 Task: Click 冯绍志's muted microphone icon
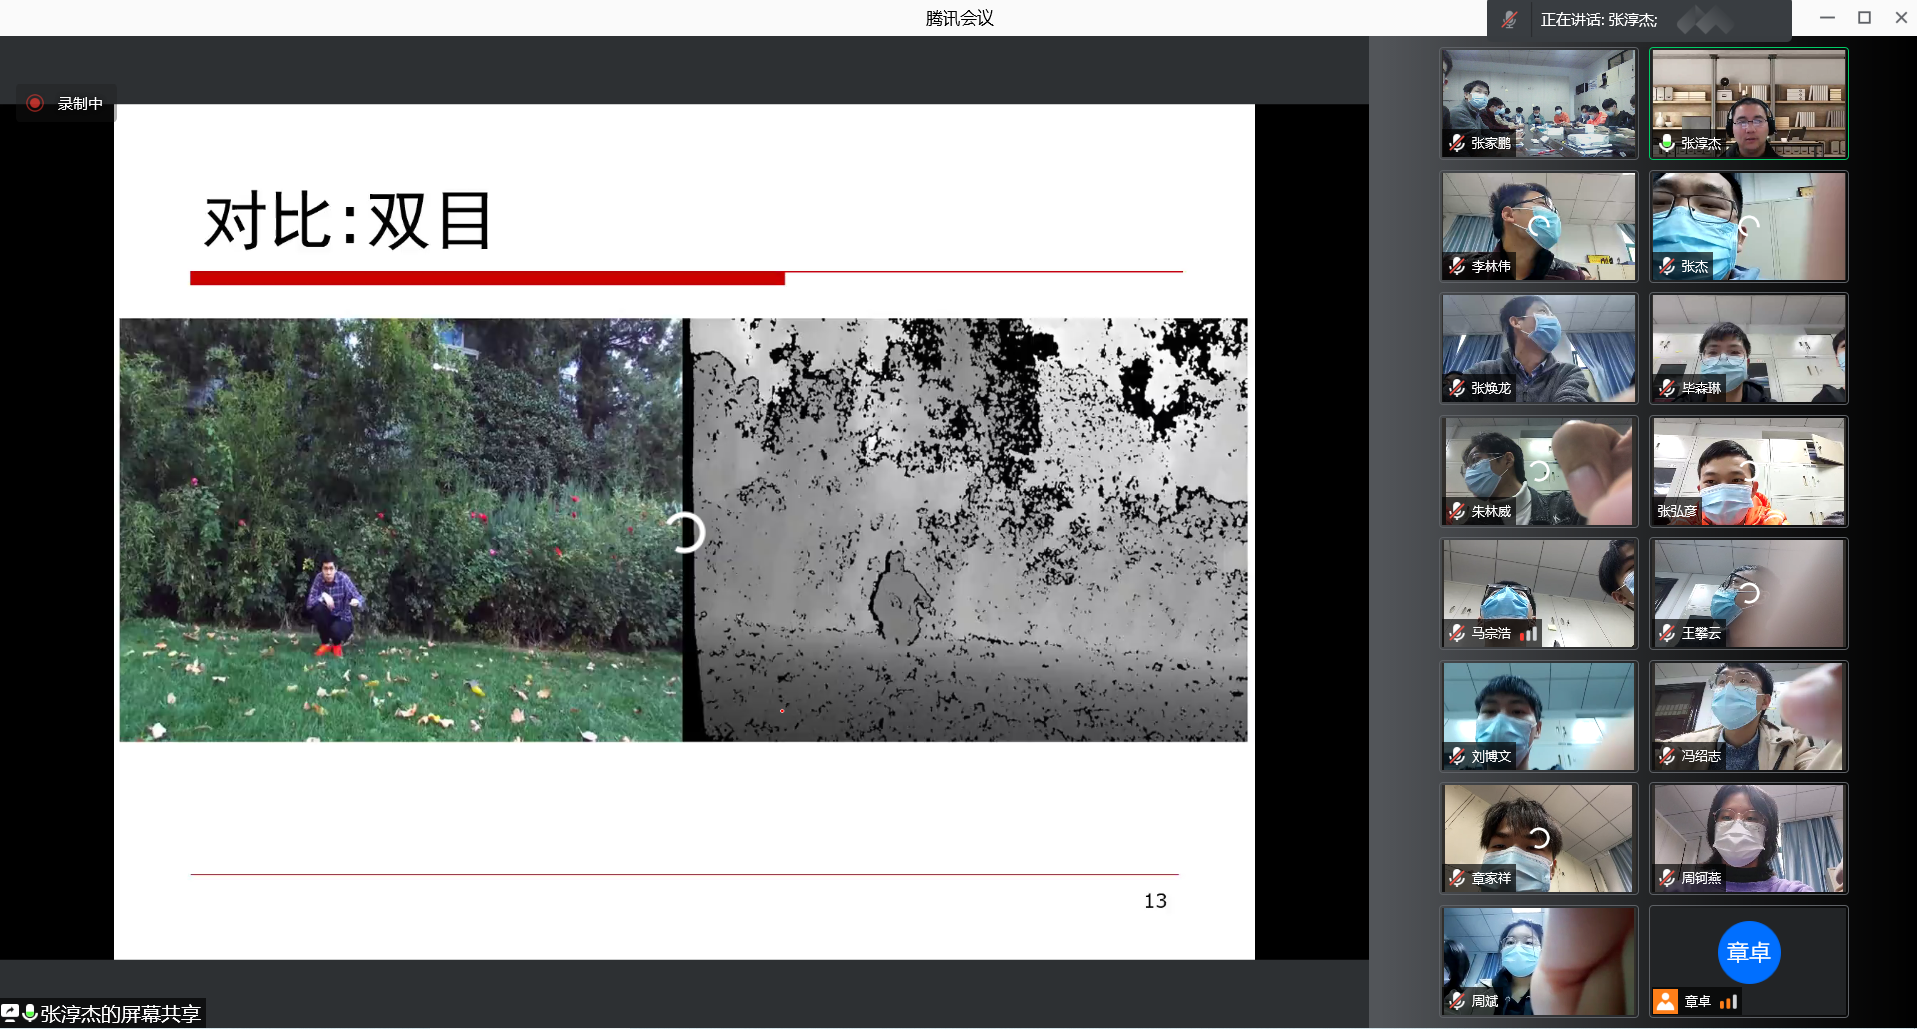[x=1667, y=756]
